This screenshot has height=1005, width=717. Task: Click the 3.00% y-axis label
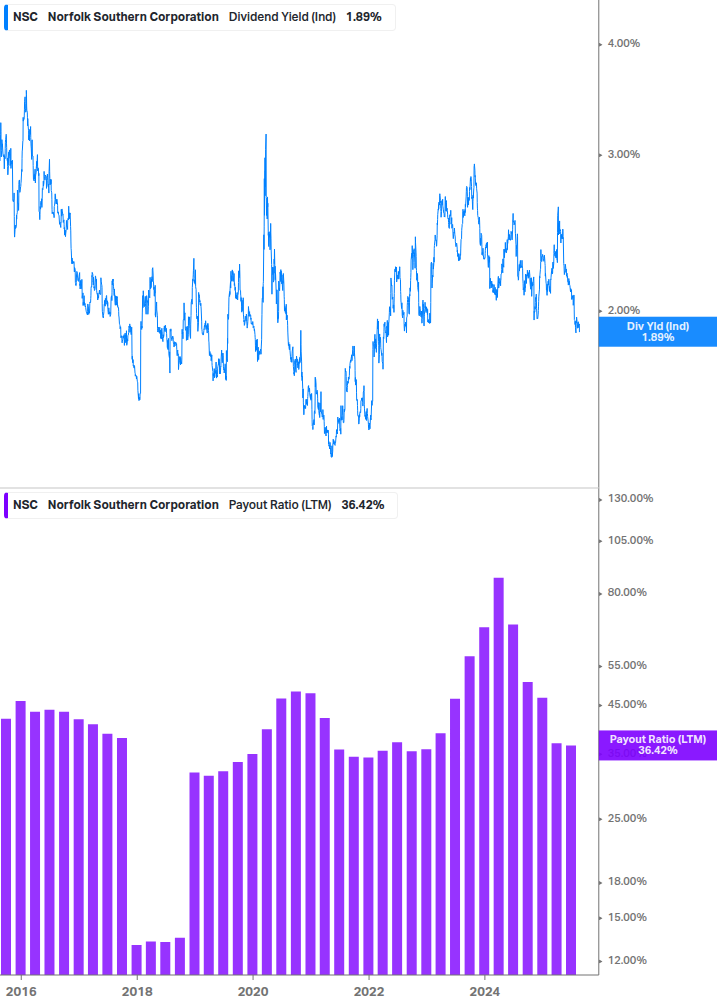click(x=623, y=154)
